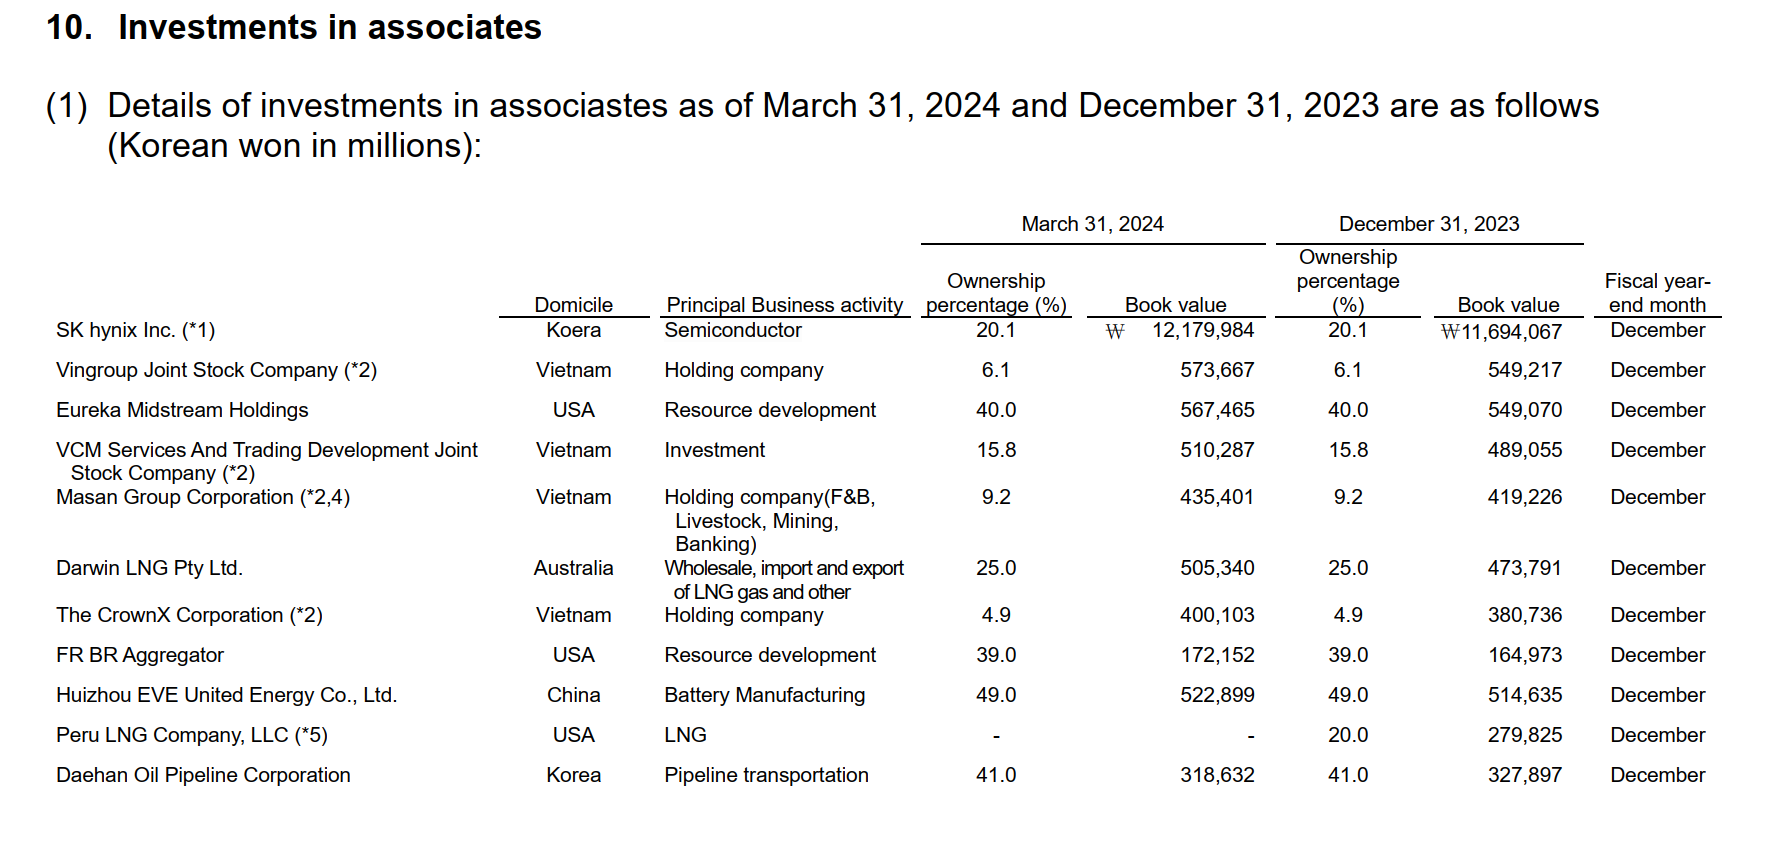Screen dimensions: 1777x847
Task: Select the book value '522,899'
Action: click(x=1217, y=695)
